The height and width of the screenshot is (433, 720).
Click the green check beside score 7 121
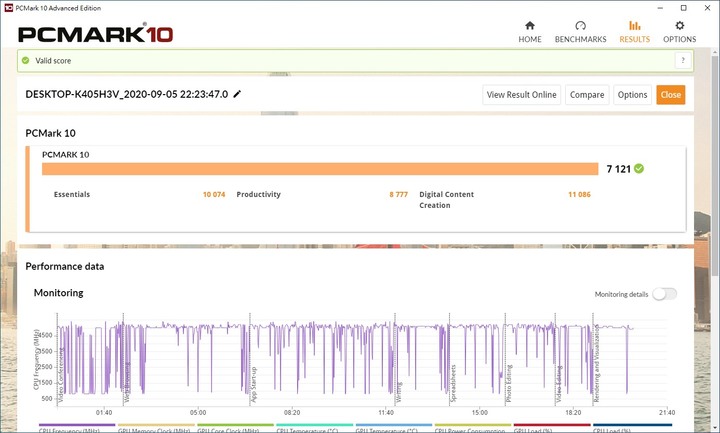point(639,169)
